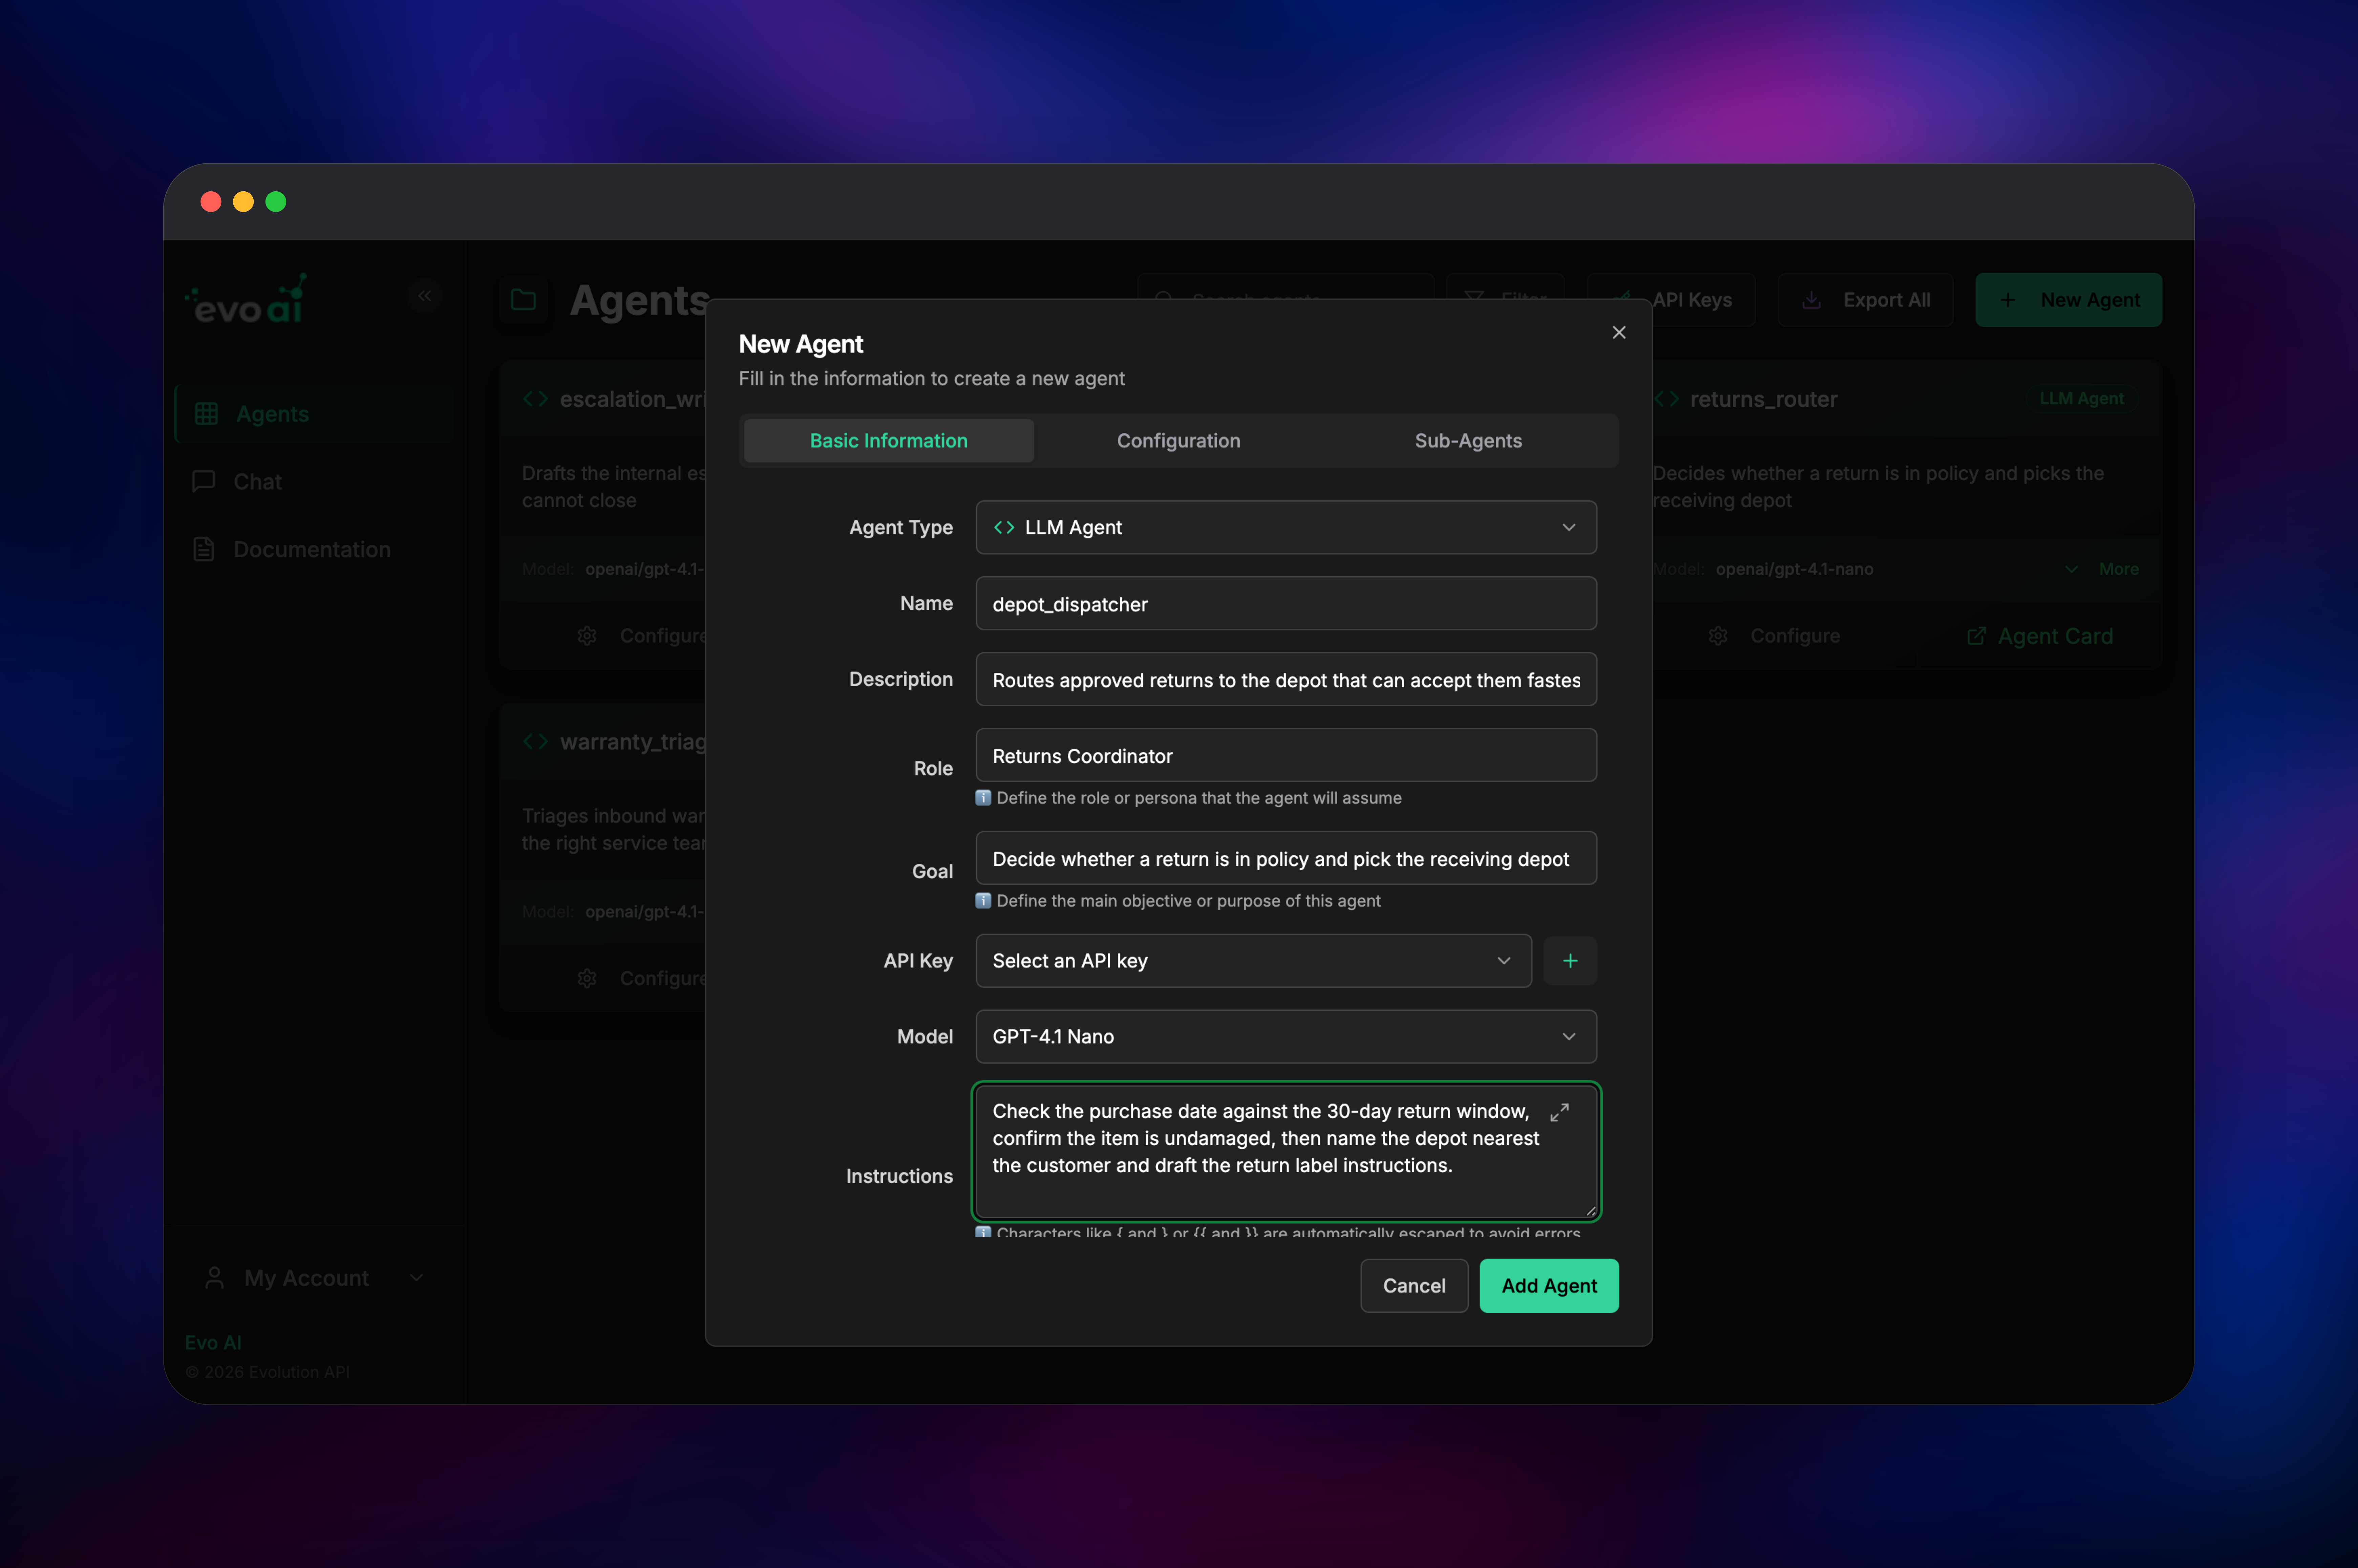Screen dimensions: 2358x1568
Task: Open Agents in the sidebar
Action: (x=314, y=414)
